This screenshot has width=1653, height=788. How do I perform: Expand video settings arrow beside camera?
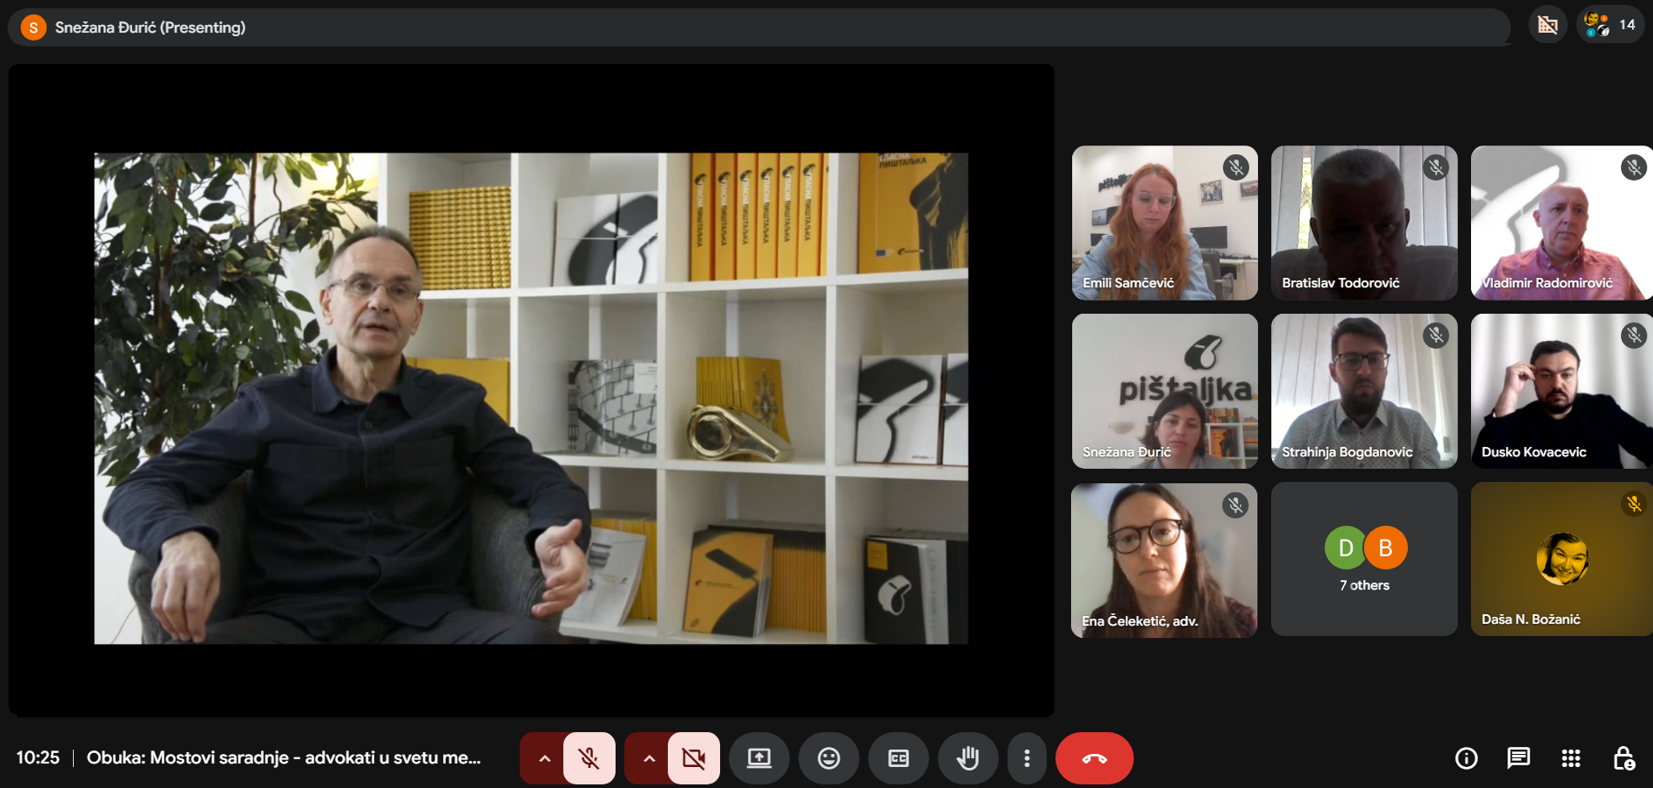(x=648, y=758)
